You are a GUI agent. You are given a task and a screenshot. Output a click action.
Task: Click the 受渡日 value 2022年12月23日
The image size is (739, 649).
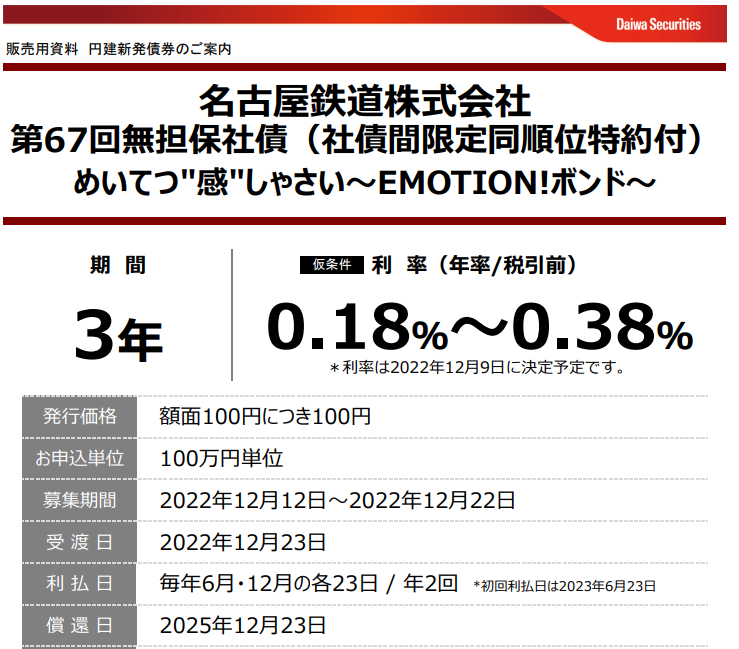(243, 542)
